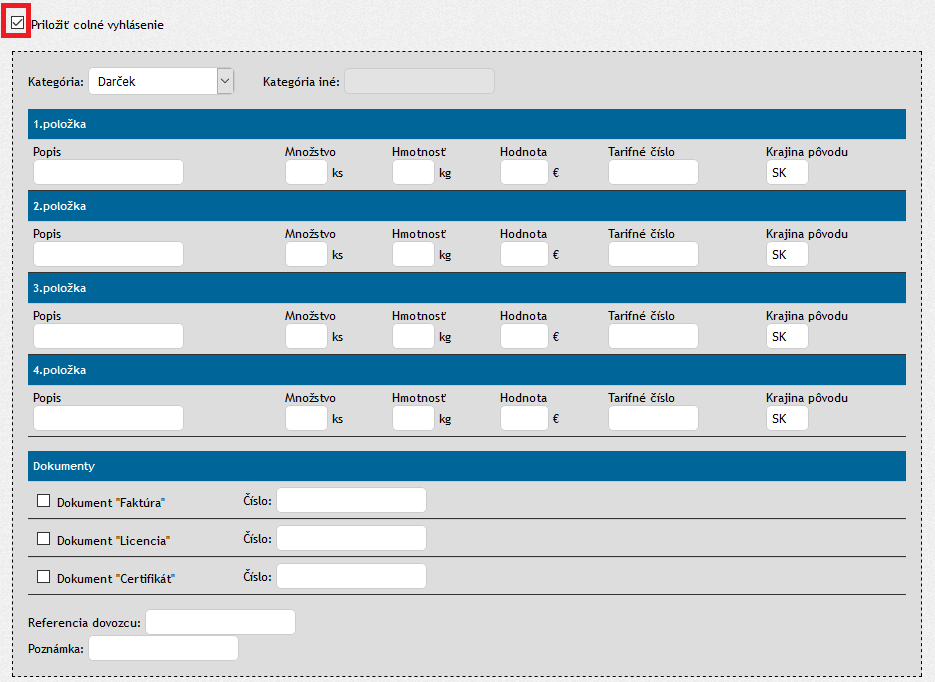Image resolution: width=935 pixels, height=682 pixels.
Task: Click the Referencia dovozcu input field
Action: coord(220,622)
